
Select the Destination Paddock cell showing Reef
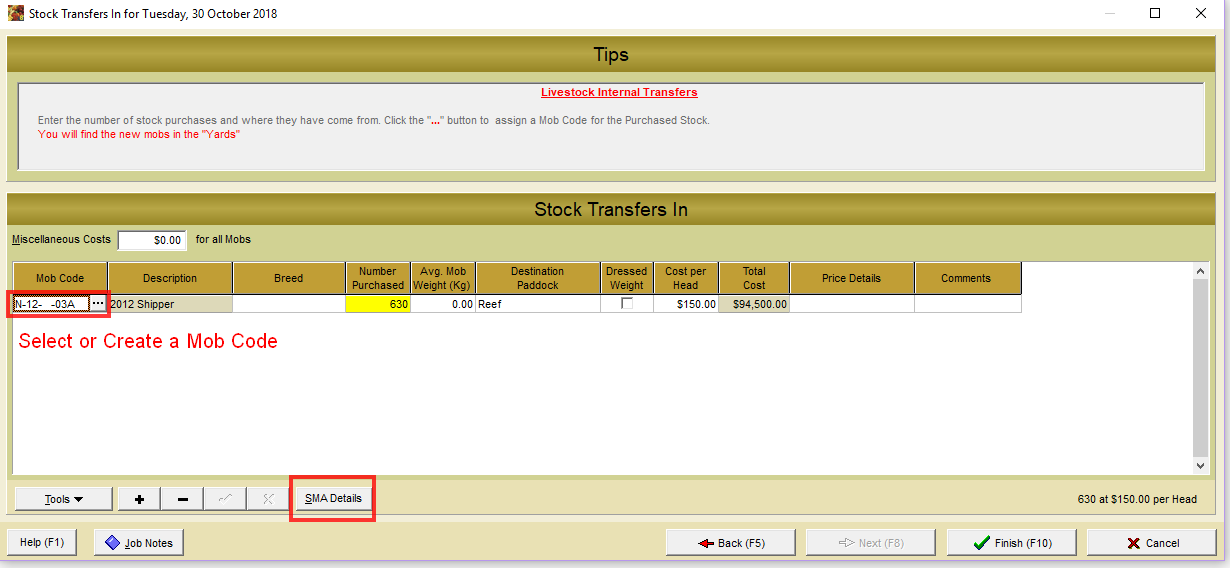pos(538,304)
